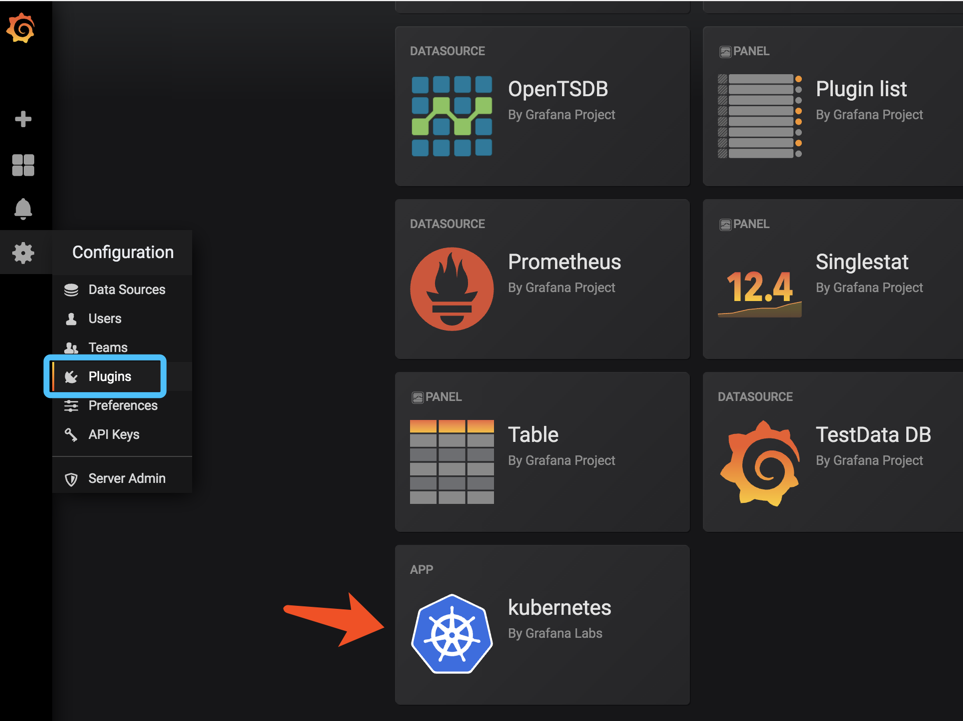The image size is (963, 721).
Task: Click the API Keys key icon
Action: tap(71, 435)
